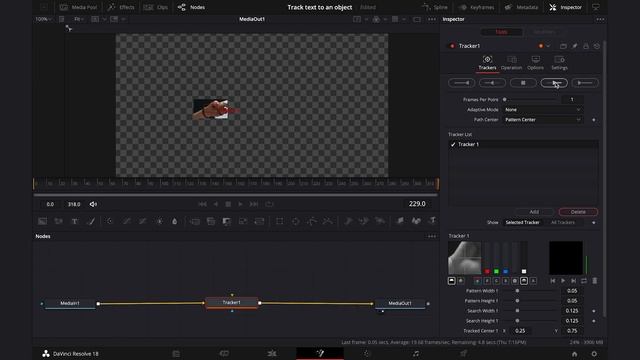Switch to Modifiers tab in Inspector
This screenshot has height=360, width=640.
click(544, 32)
